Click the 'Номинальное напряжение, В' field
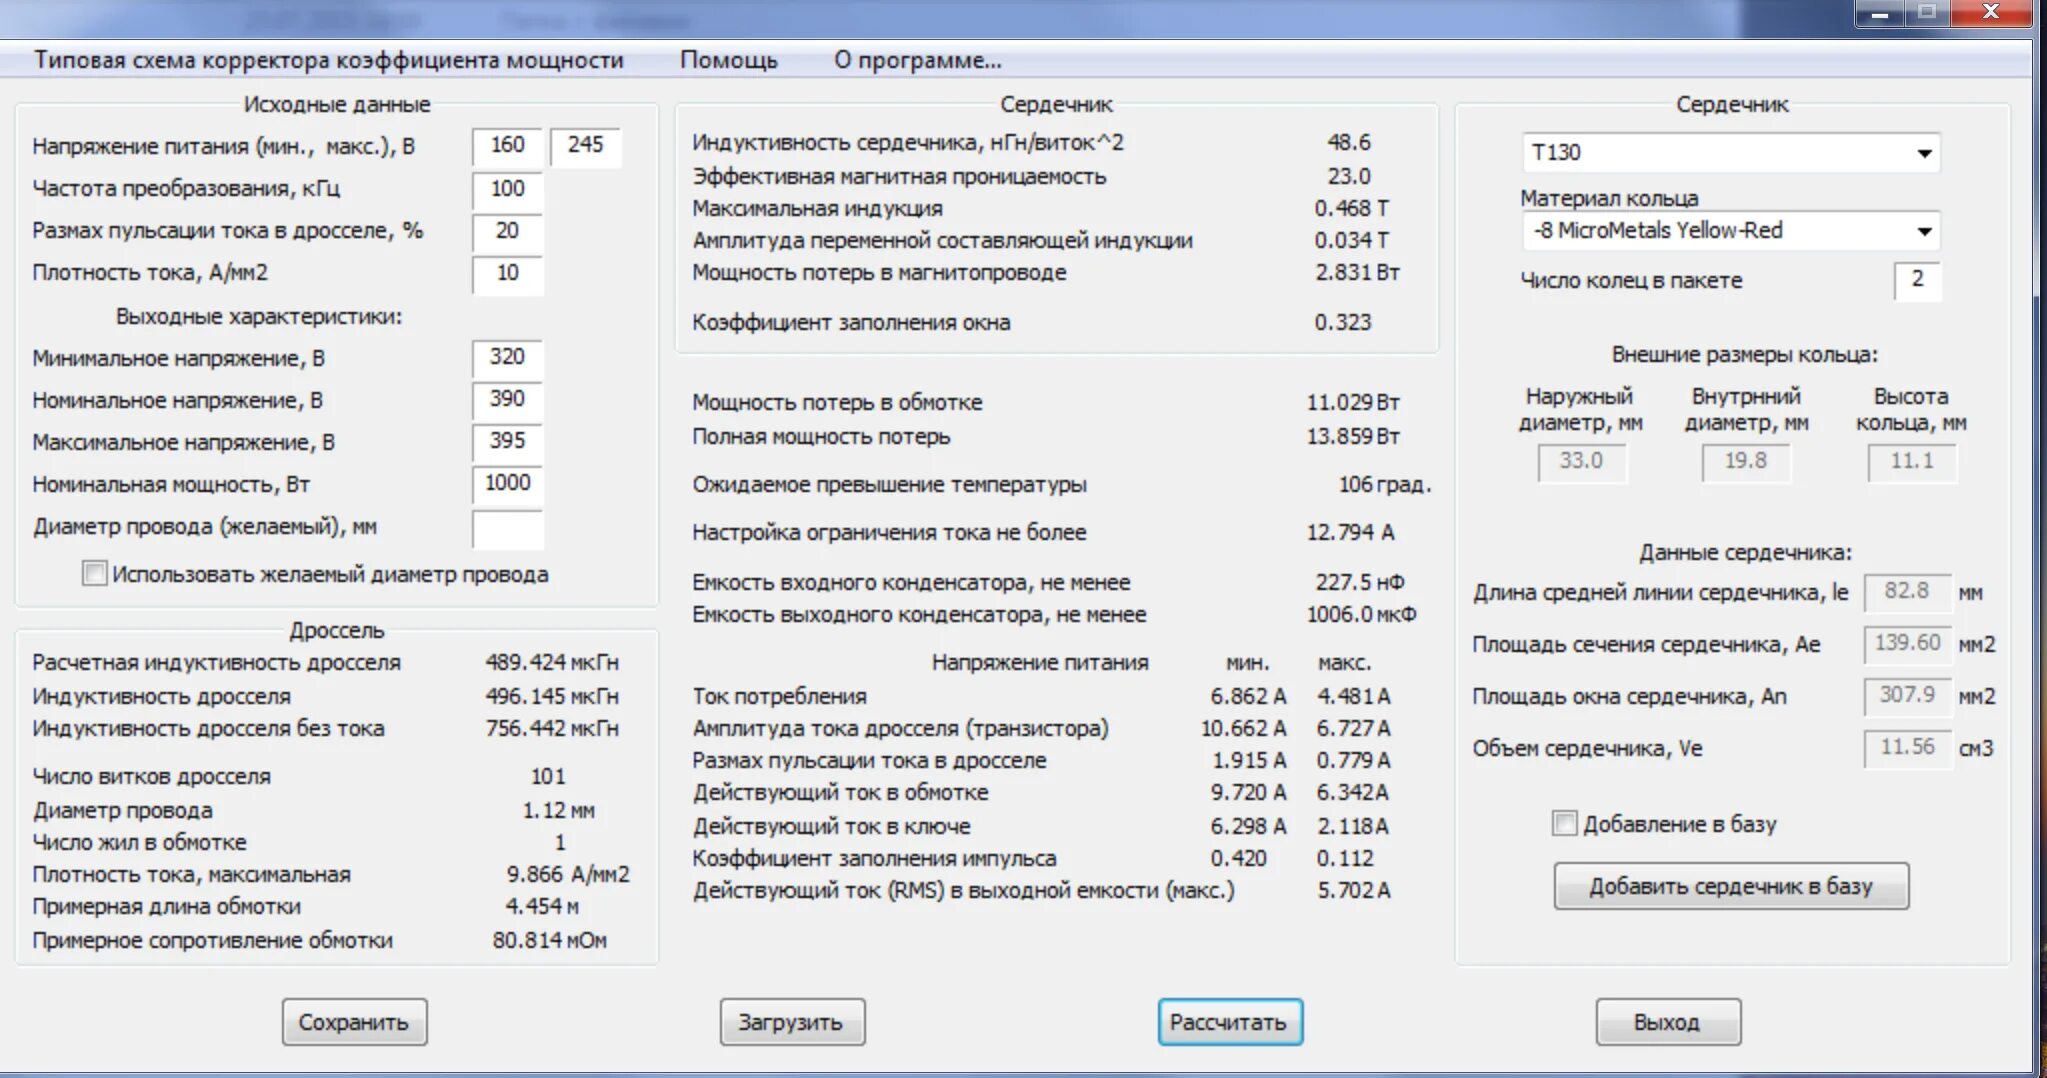 pos(508,400)
